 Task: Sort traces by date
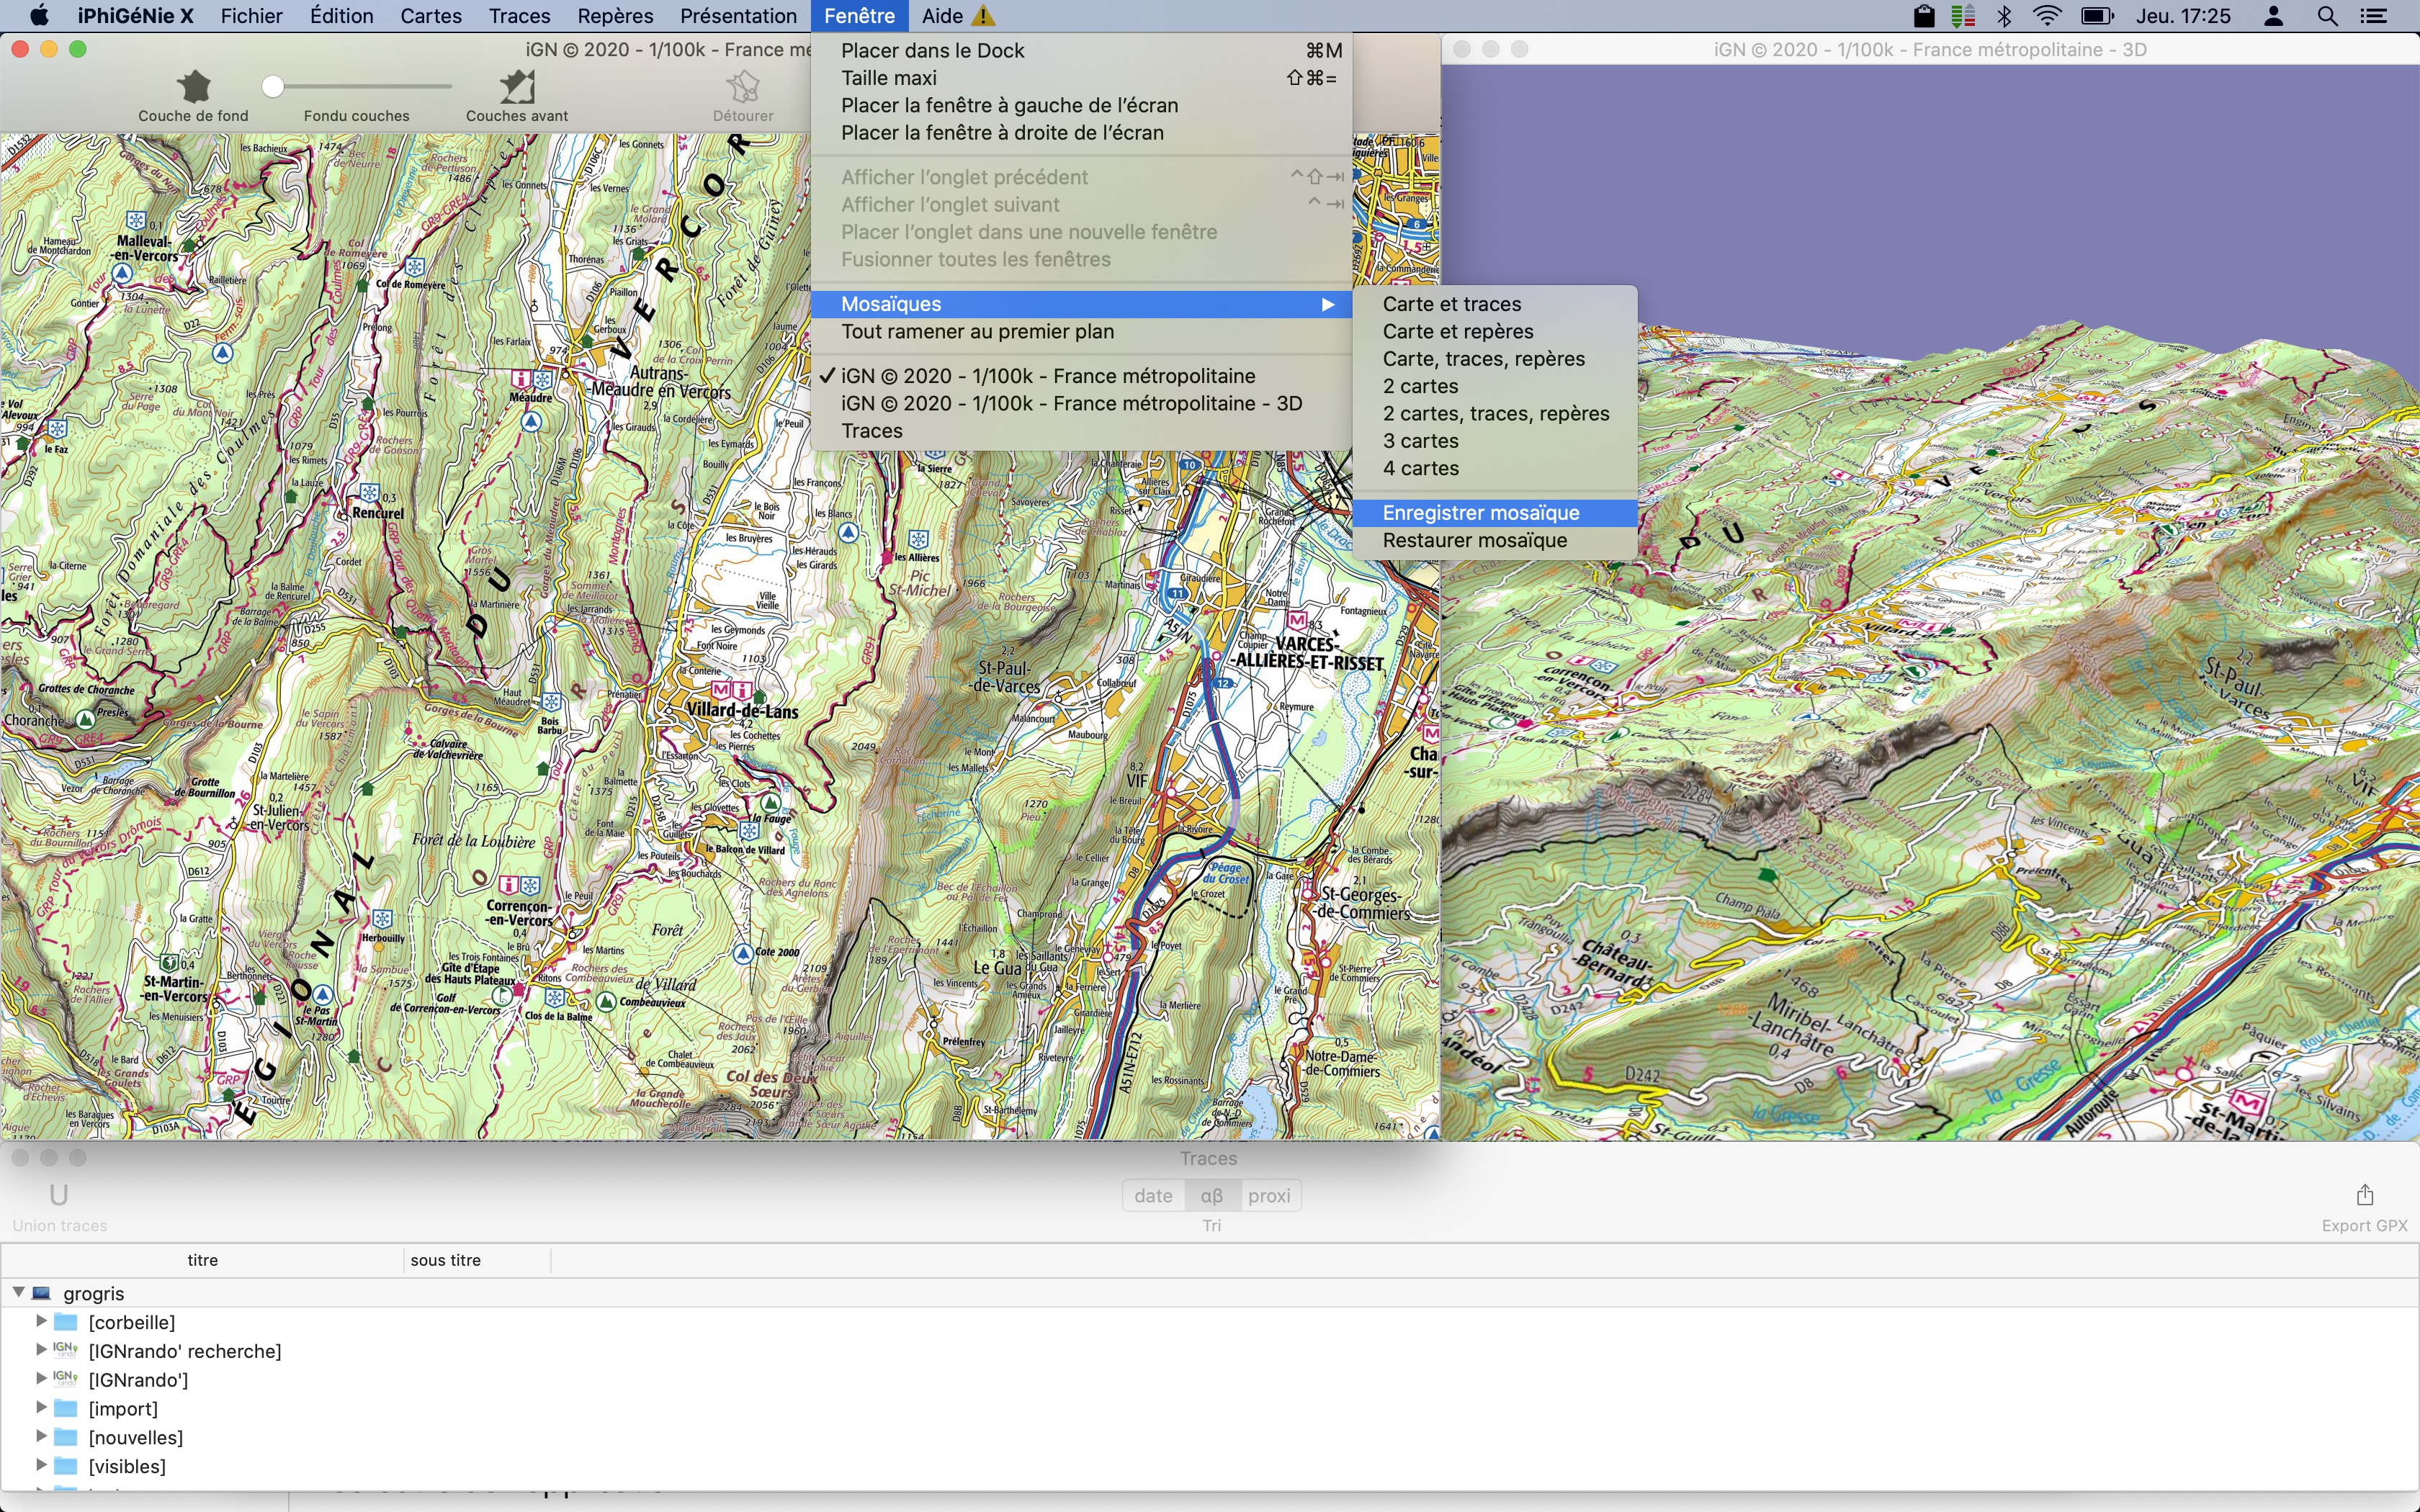click(x=1153, y=1196)
